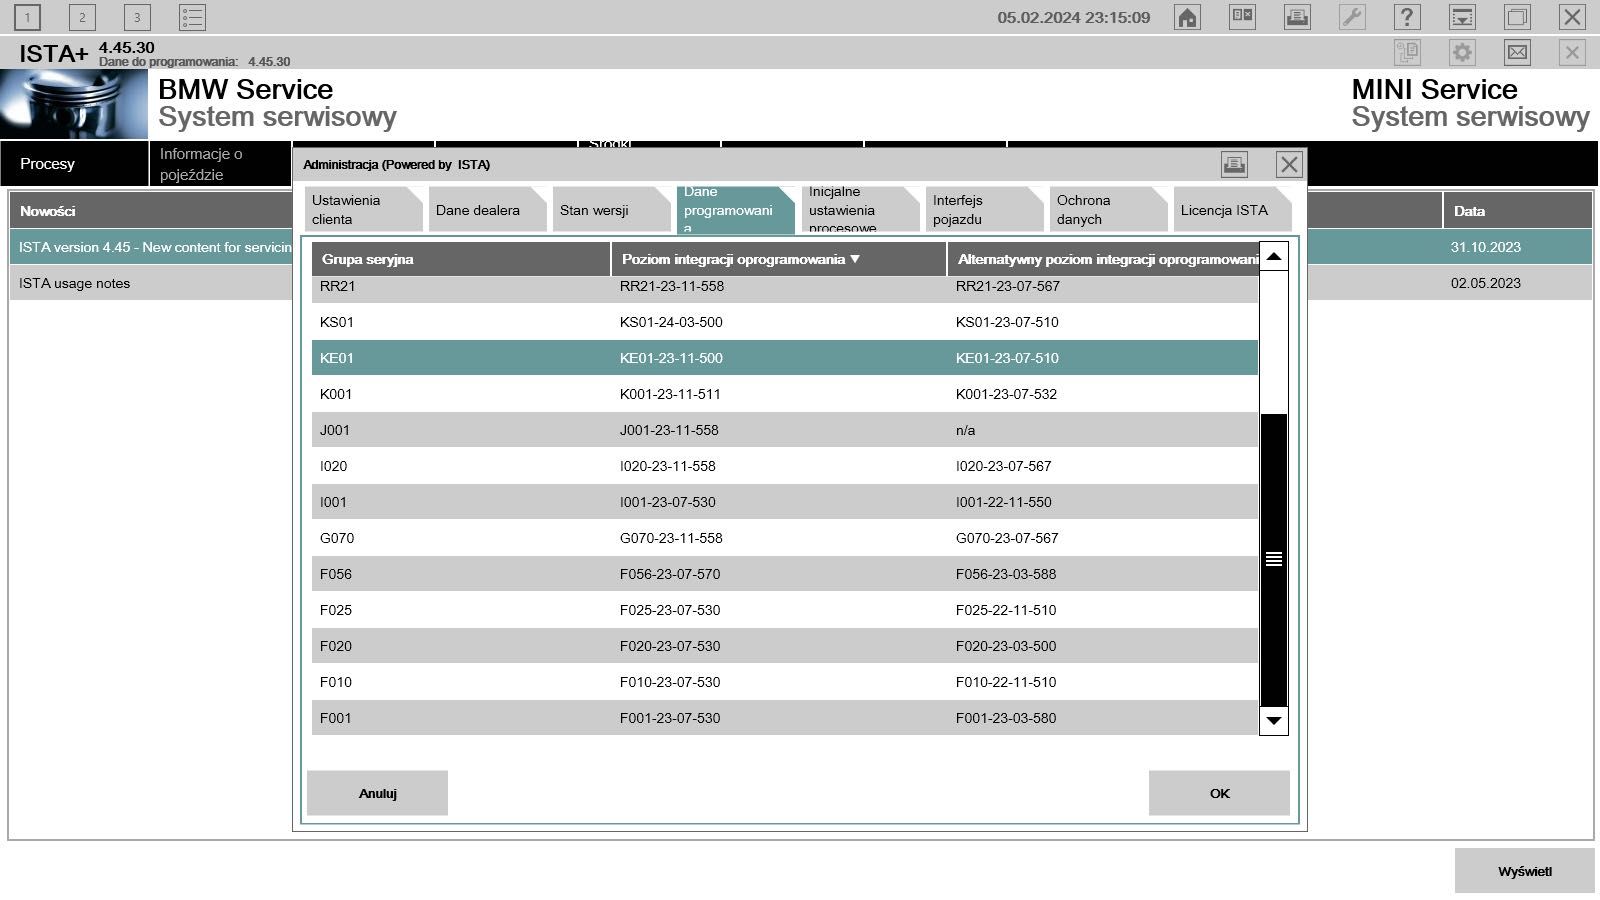Click the Wyświetl button

(x=1525, y=871)
